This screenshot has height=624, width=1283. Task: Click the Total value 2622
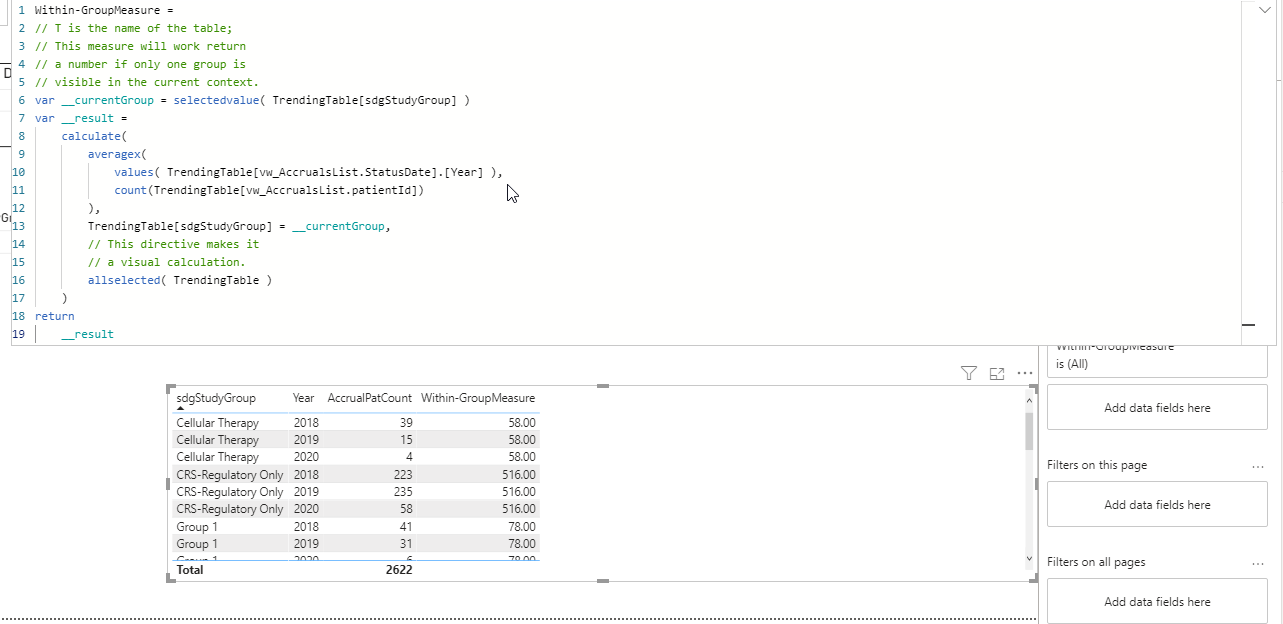pyautogui.click(x=399, y=570)
